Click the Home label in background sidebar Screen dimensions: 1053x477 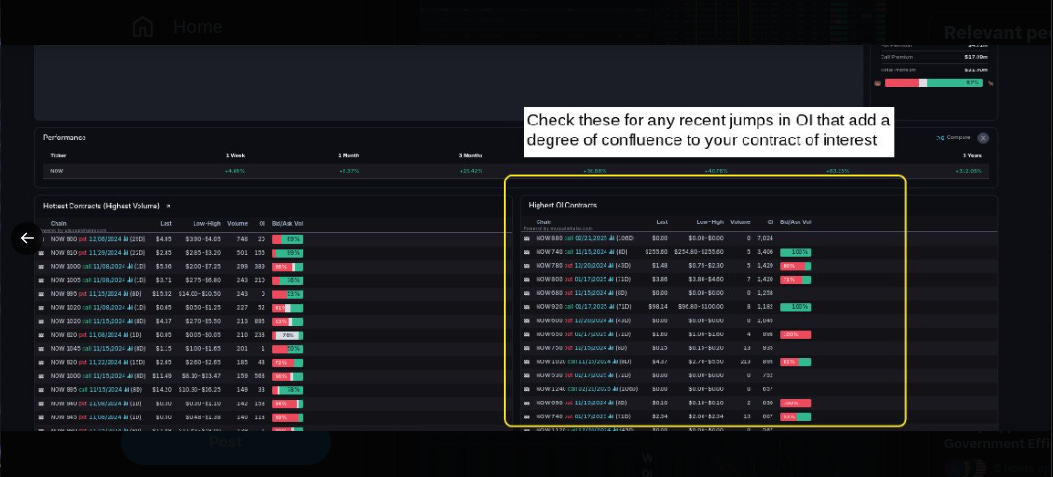[x=197, y=27]
